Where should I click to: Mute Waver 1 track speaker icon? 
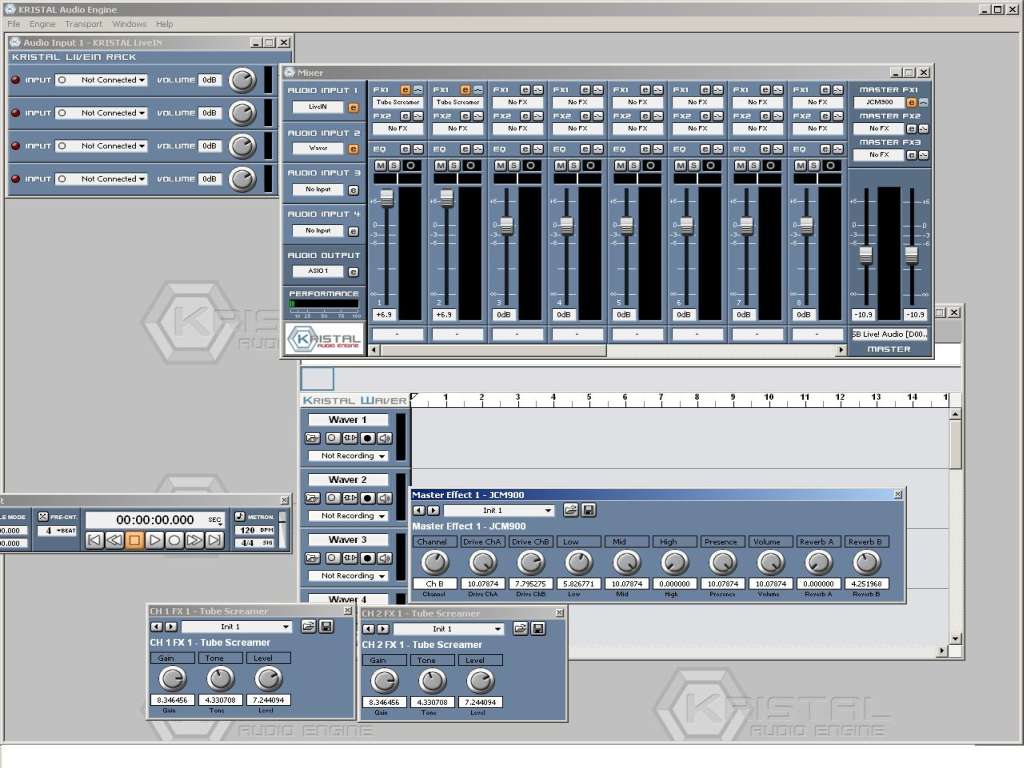385,438
